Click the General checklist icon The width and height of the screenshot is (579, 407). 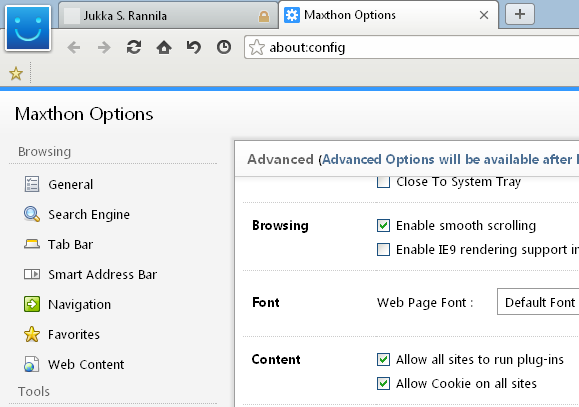point(32,184)
